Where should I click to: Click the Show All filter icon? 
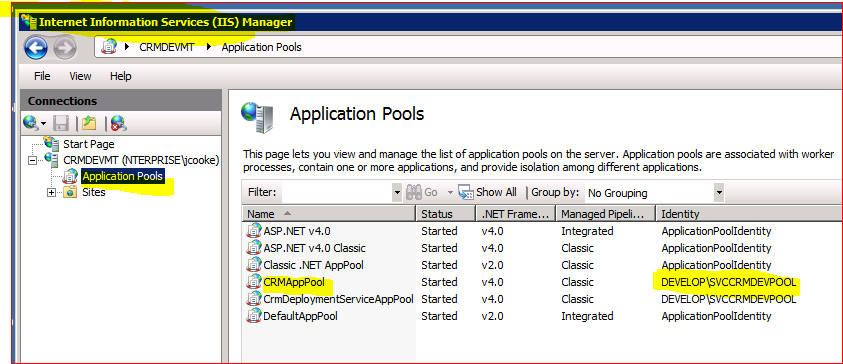pos(466,192)
